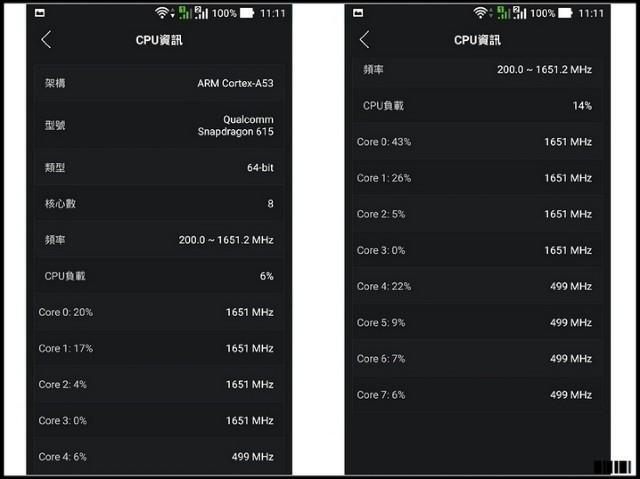
Task: Tap the Core 5: 9% row
Action: click(476, 322)
